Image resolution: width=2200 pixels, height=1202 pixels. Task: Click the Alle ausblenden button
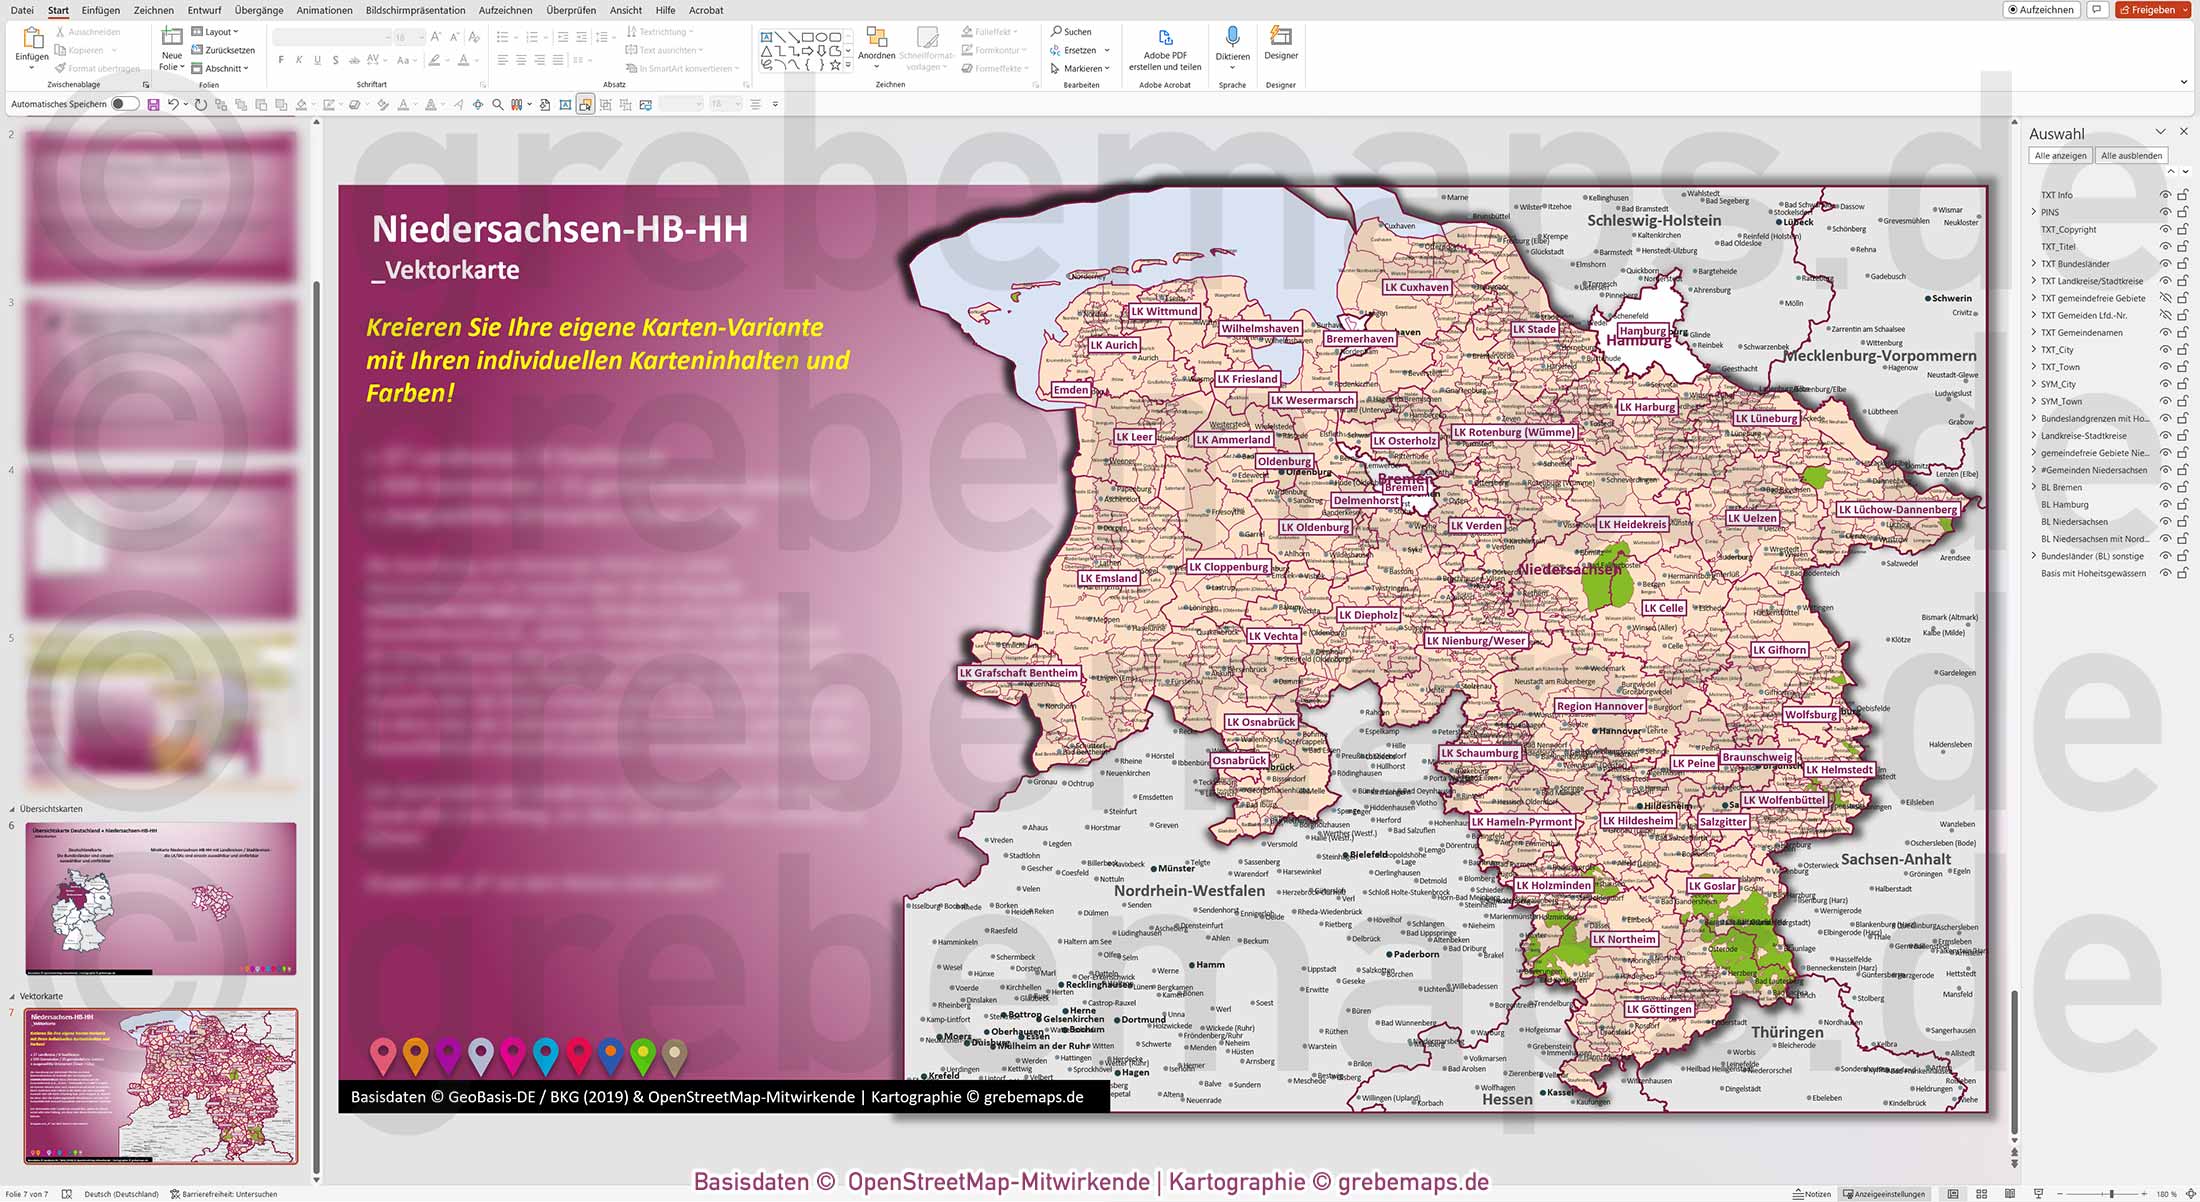pos(2131,155)
